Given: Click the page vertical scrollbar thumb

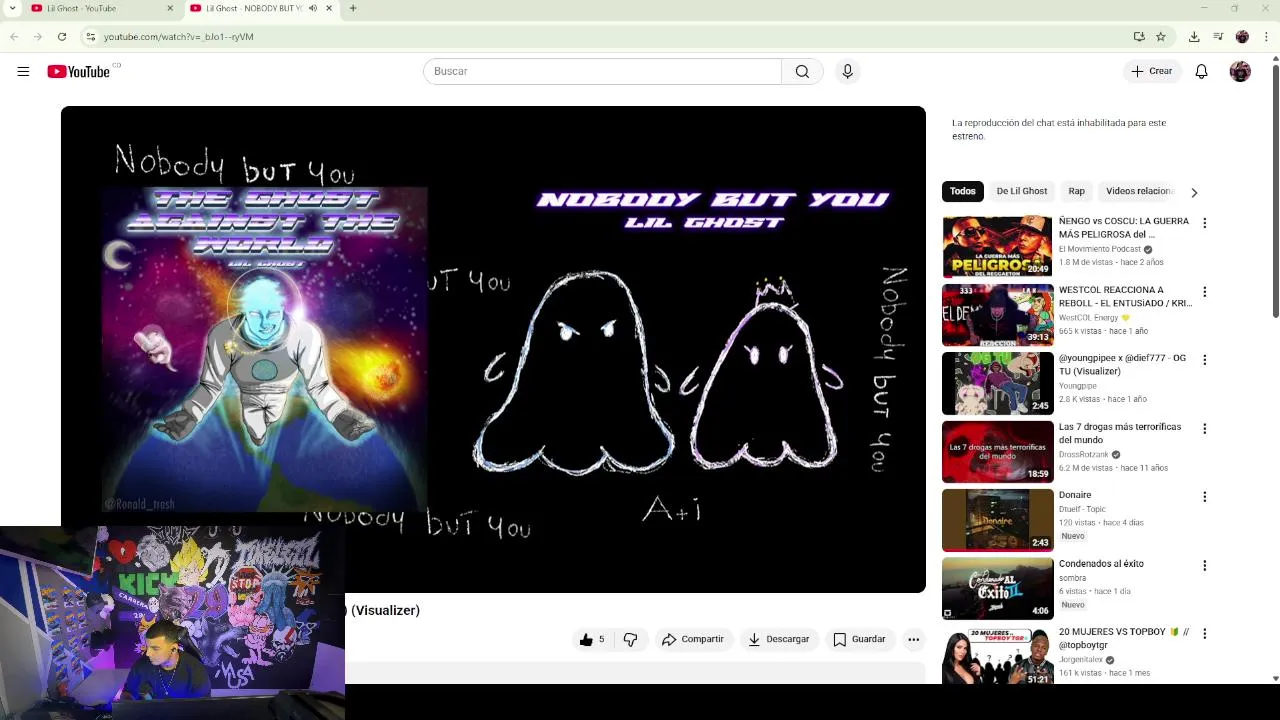Looking at the screenshot, I should click(1275, 190).
